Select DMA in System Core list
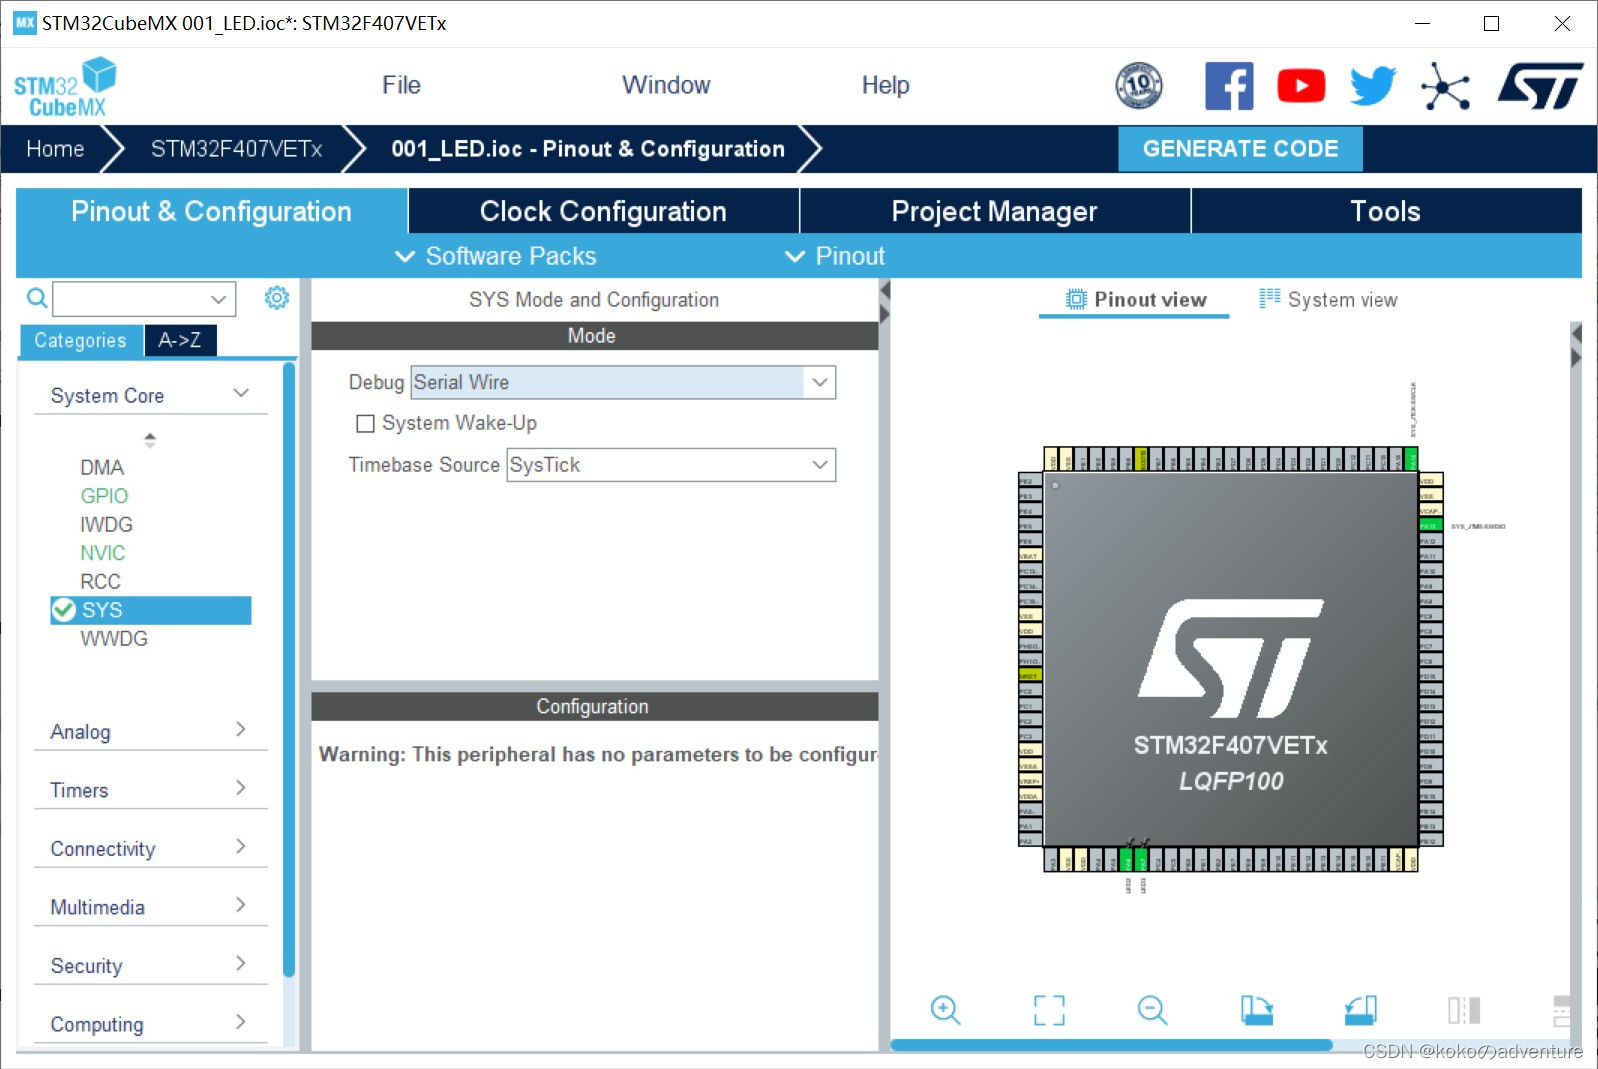The image size is (1598, 1069). pyautogui.click(x=102, y=467)
